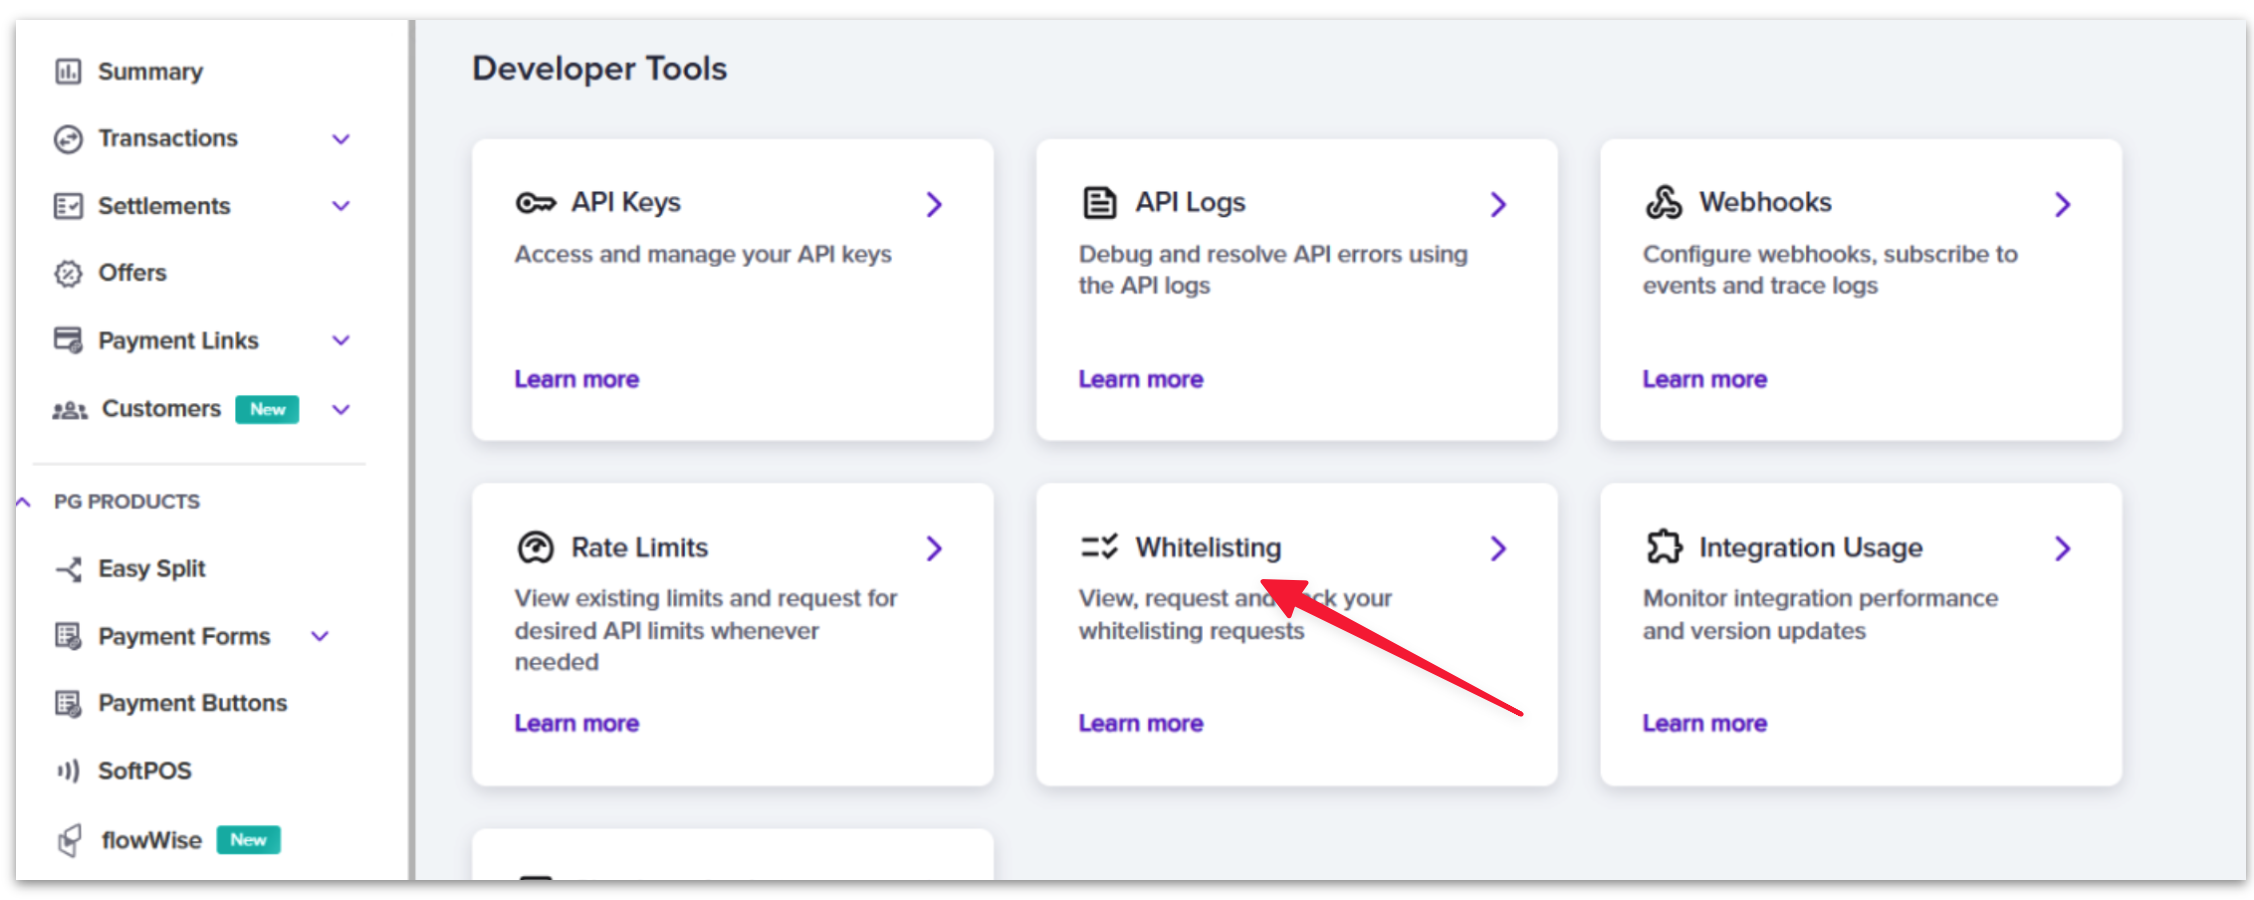Click the Summary sidebar icon

click(x=68, y=72)
